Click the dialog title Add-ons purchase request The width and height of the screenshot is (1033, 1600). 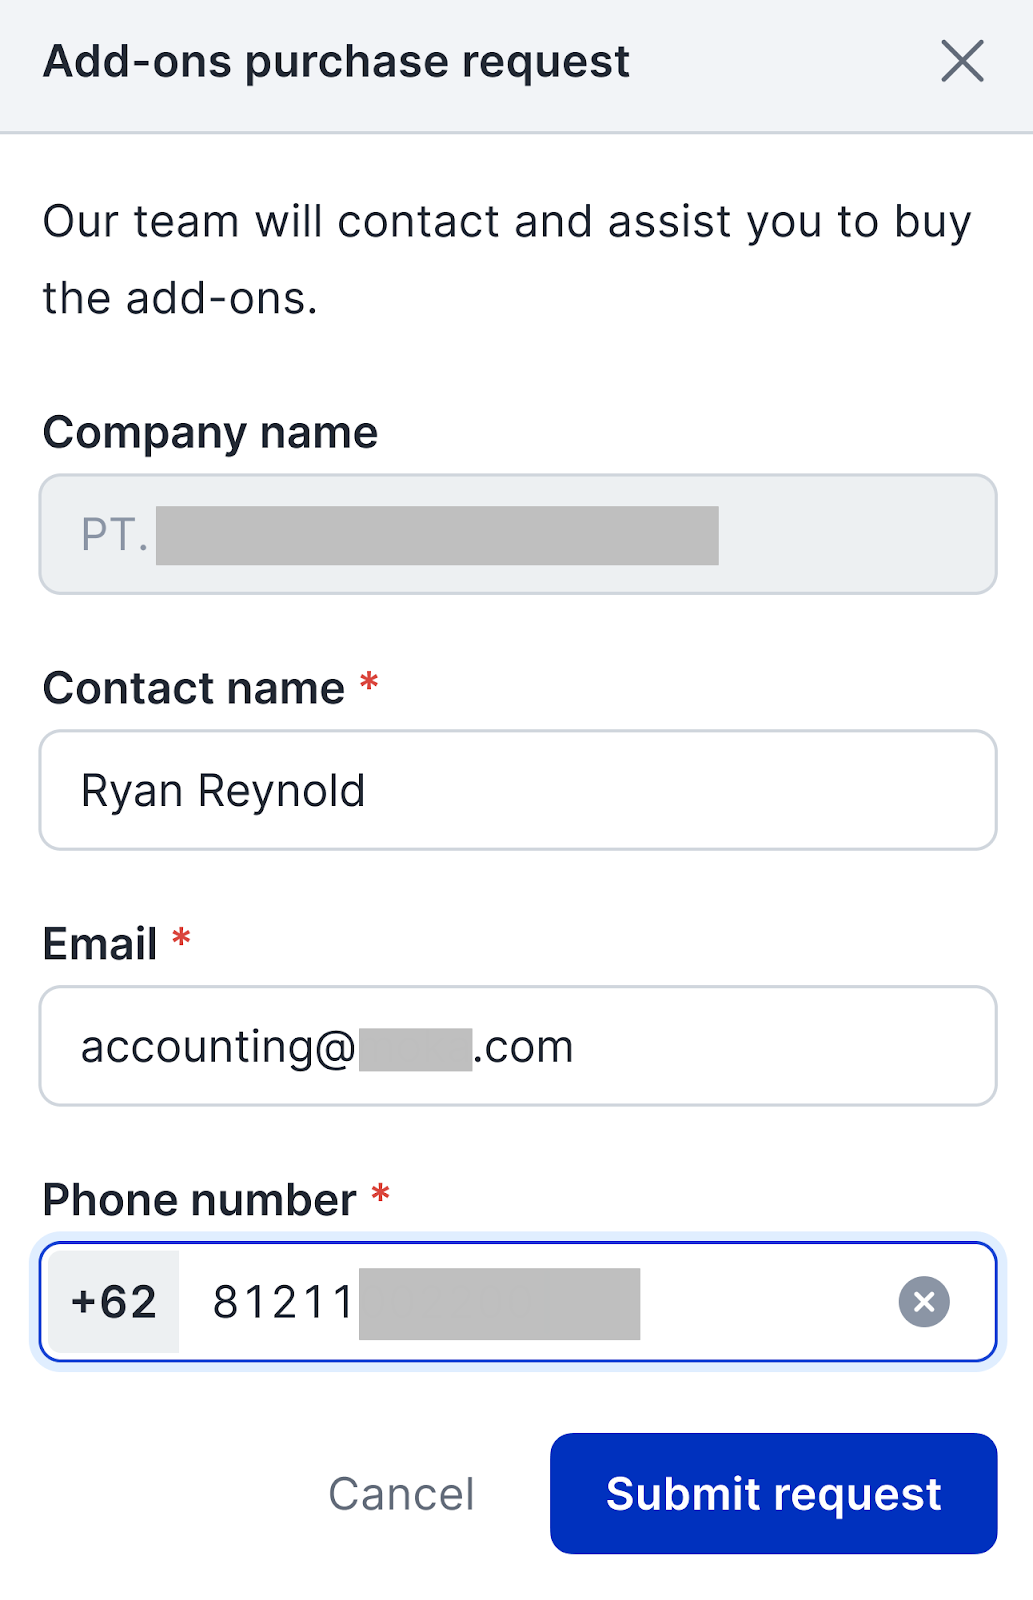[336, 62]
